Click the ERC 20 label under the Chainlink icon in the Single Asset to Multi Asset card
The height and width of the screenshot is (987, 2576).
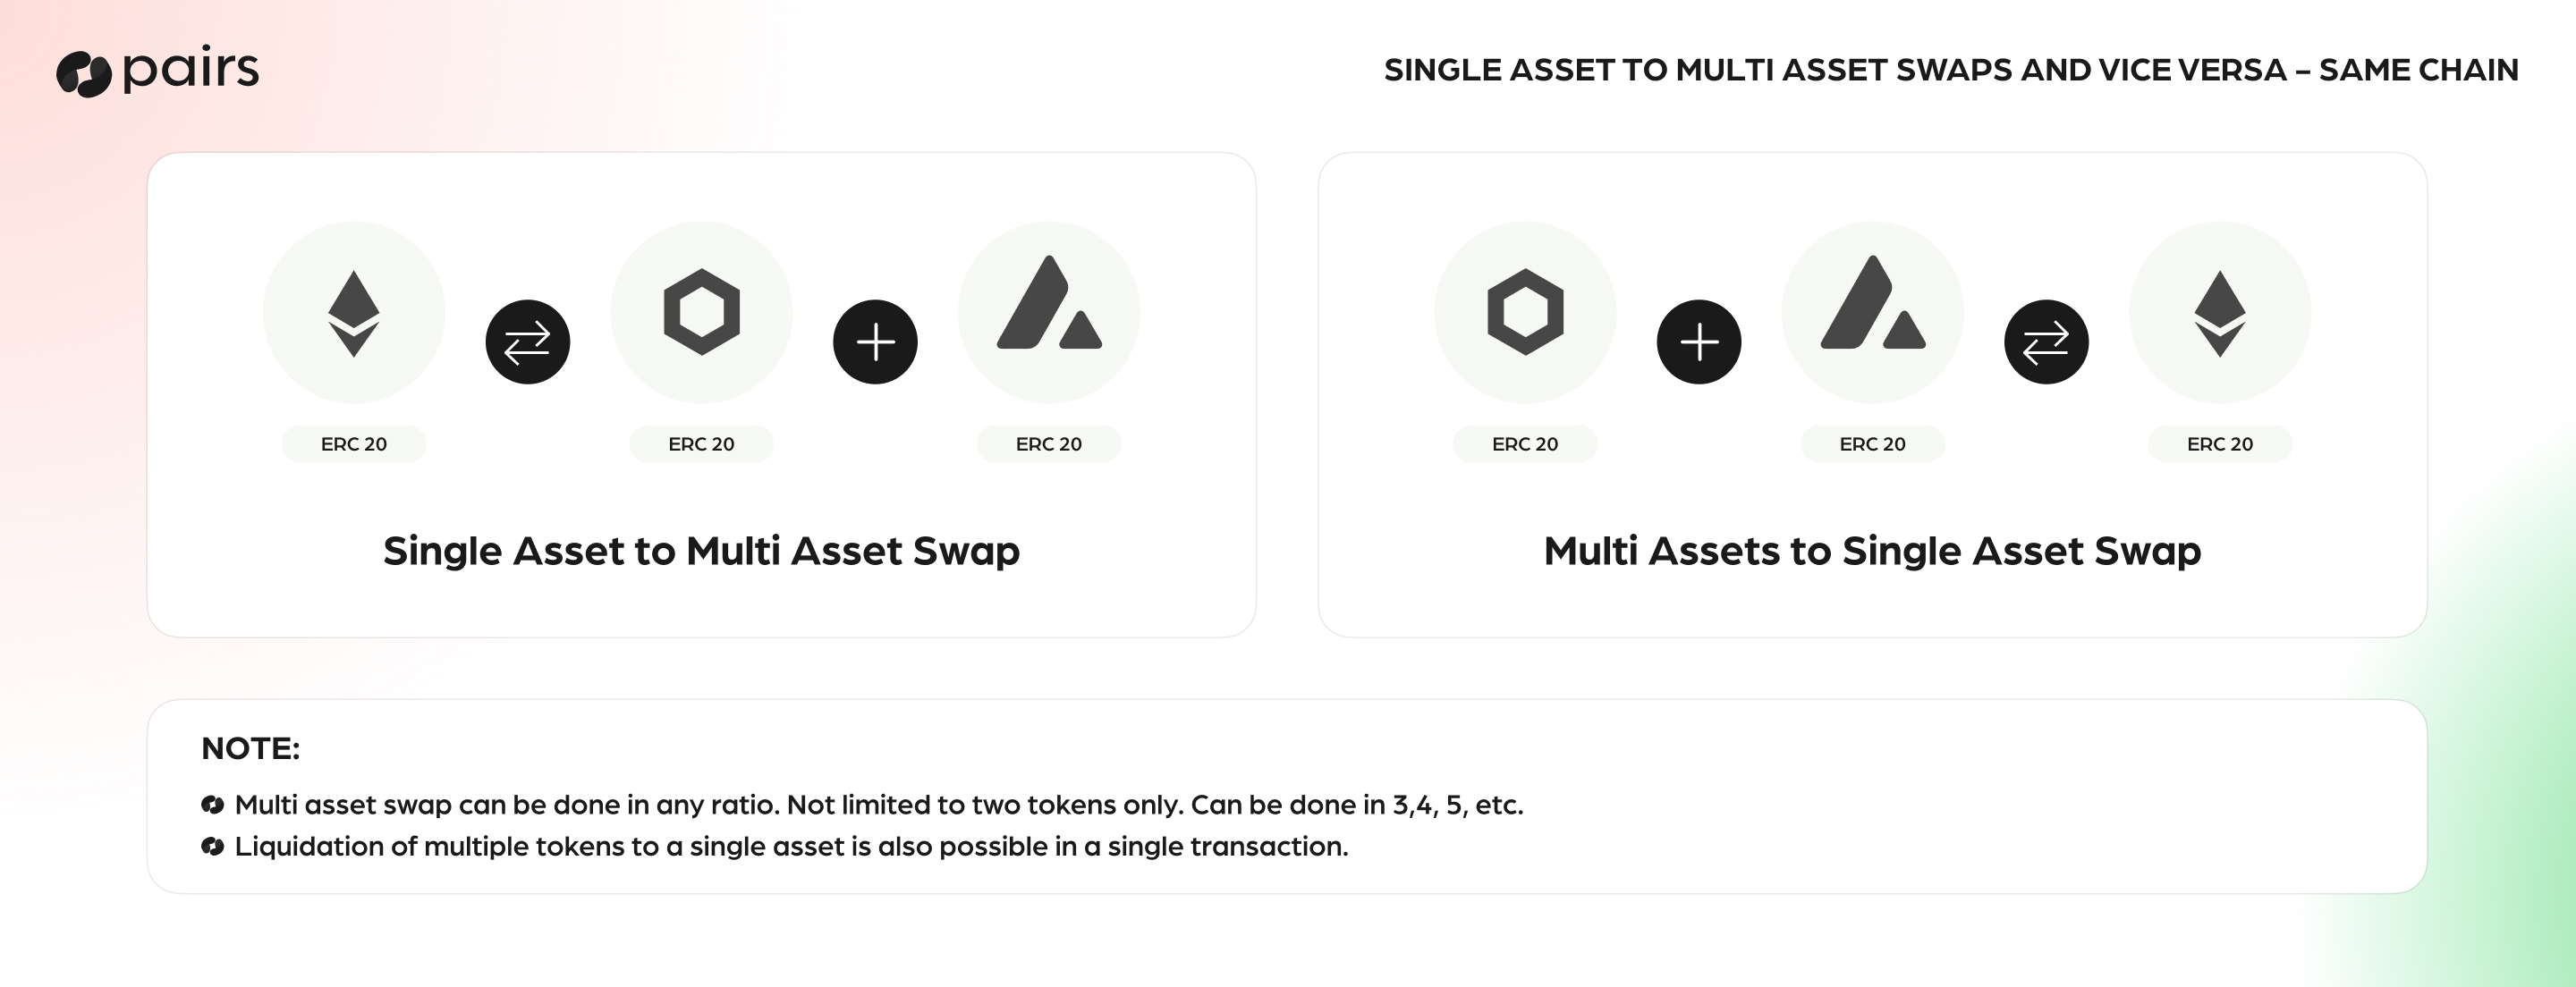point(702,444)
